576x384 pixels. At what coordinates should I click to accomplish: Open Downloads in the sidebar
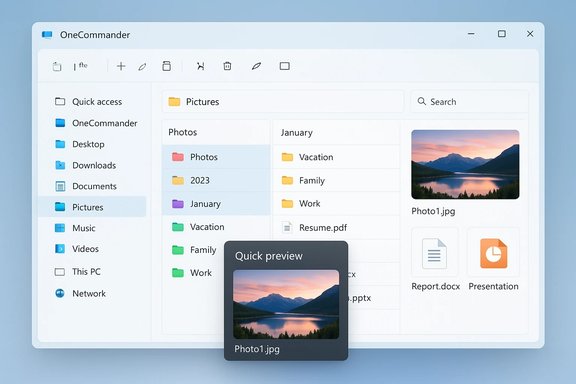(x=92, y=165)
